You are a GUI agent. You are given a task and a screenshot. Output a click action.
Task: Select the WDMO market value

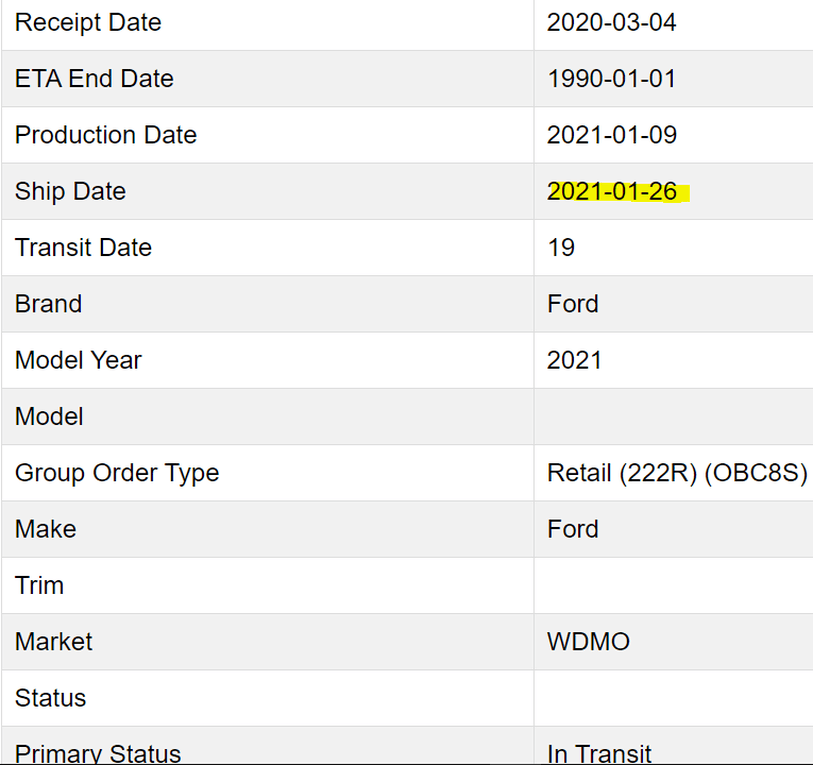[588, 642]
